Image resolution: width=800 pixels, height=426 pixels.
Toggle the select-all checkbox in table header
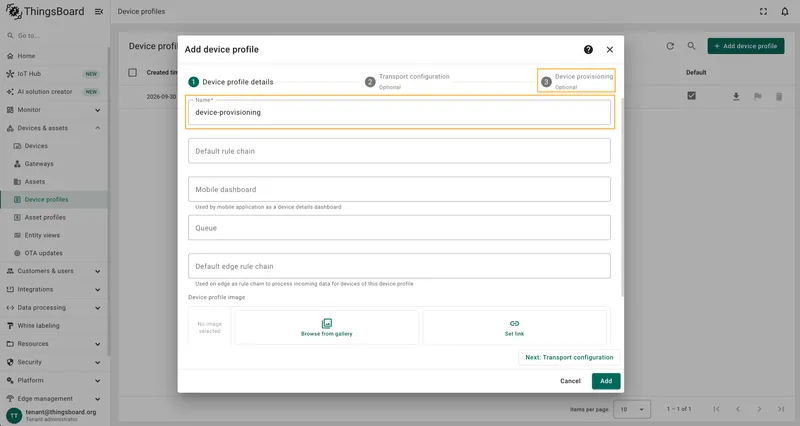pos(133,72)
